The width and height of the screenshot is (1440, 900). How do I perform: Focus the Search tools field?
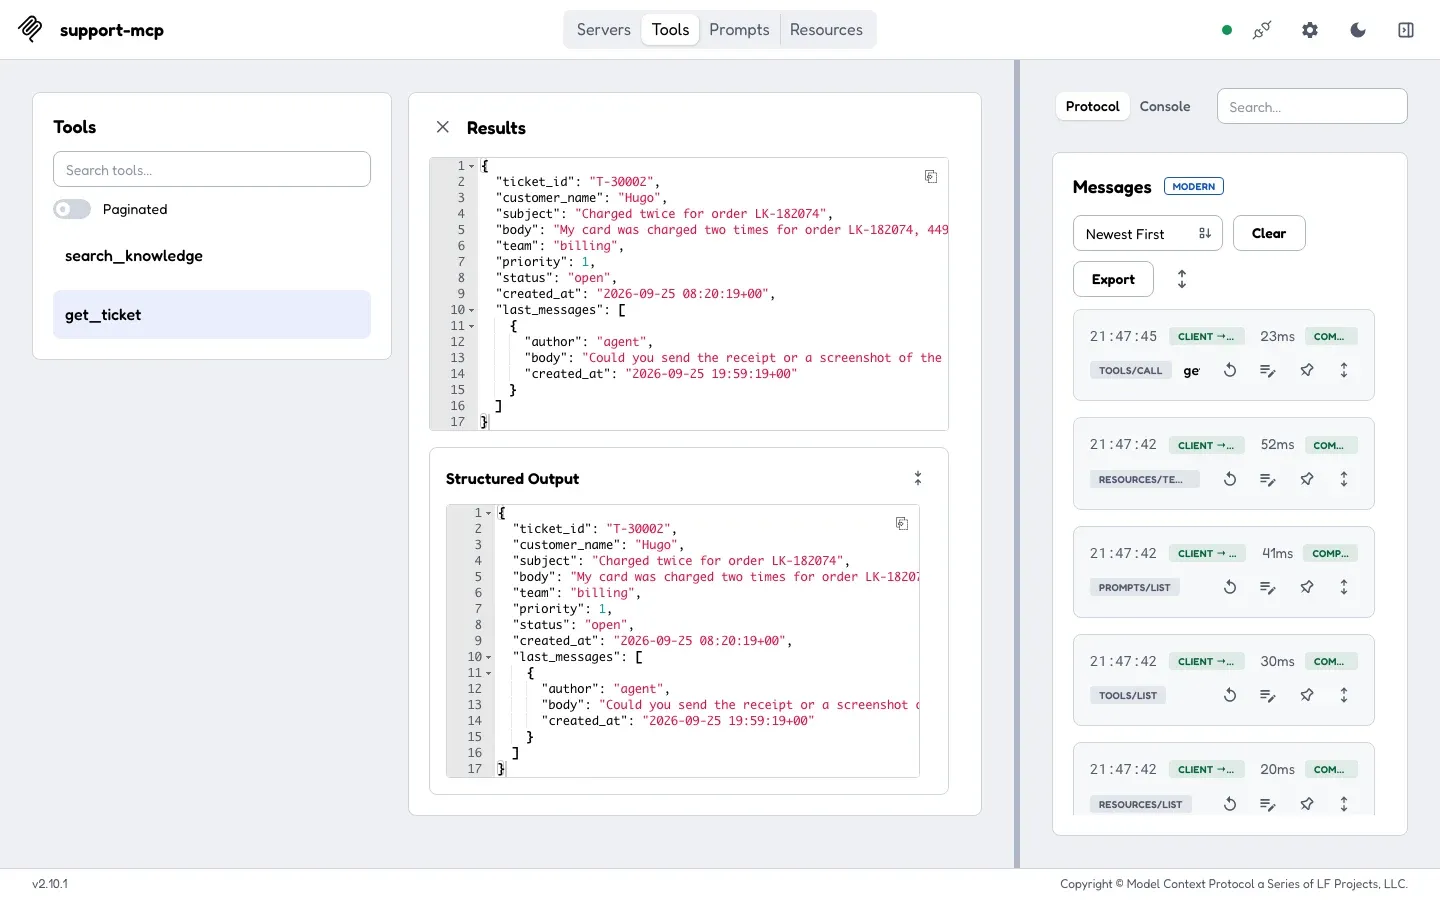coord(212,170)
